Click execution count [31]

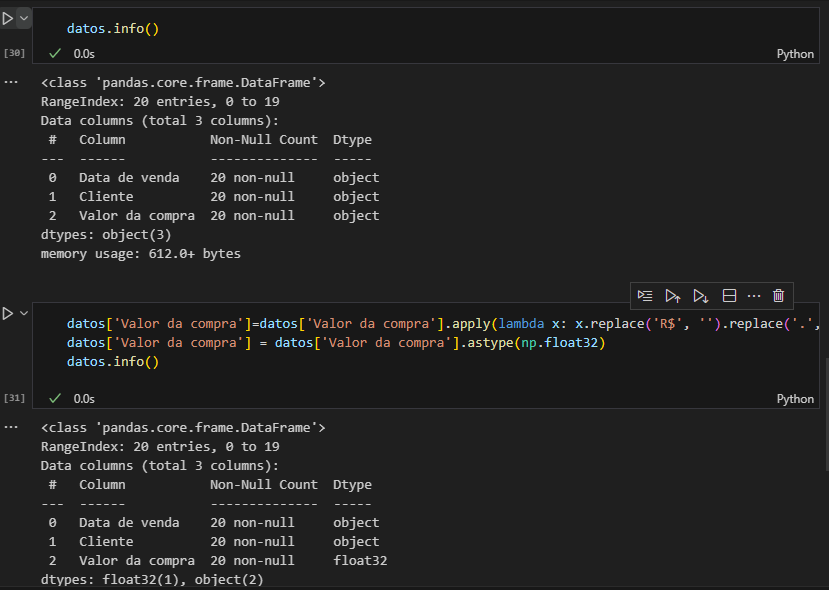[x=14, y=398]
